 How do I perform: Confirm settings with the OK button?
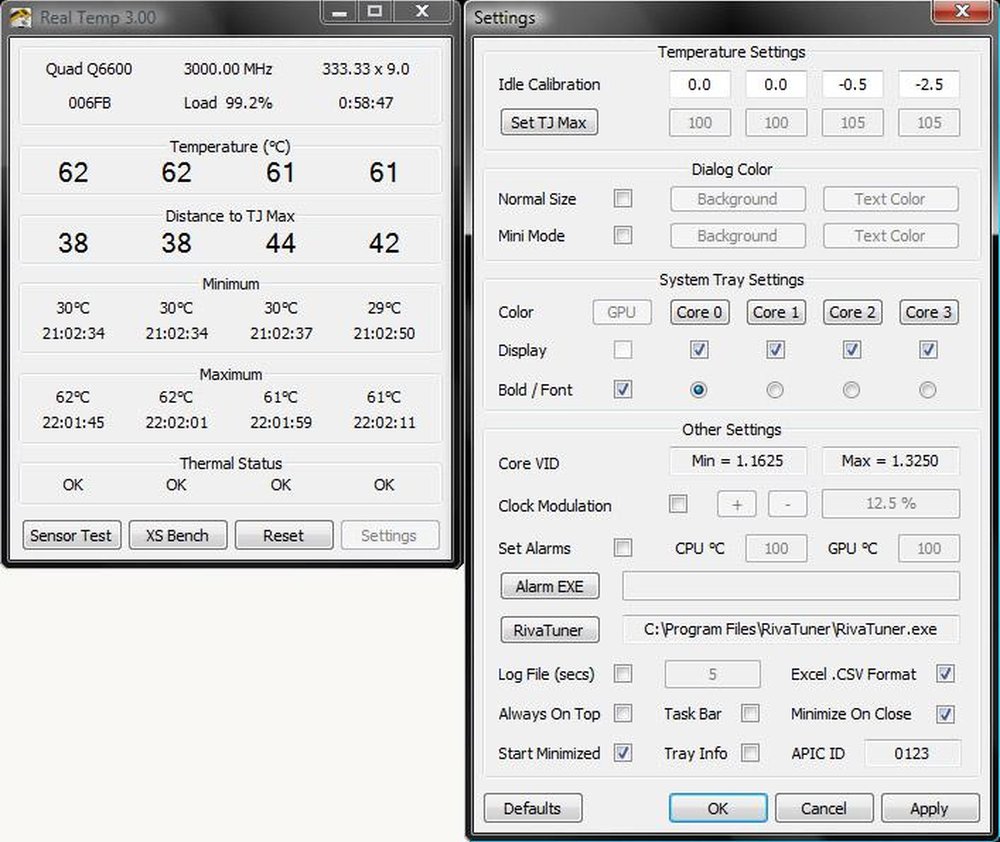click(x=717, y=808)
